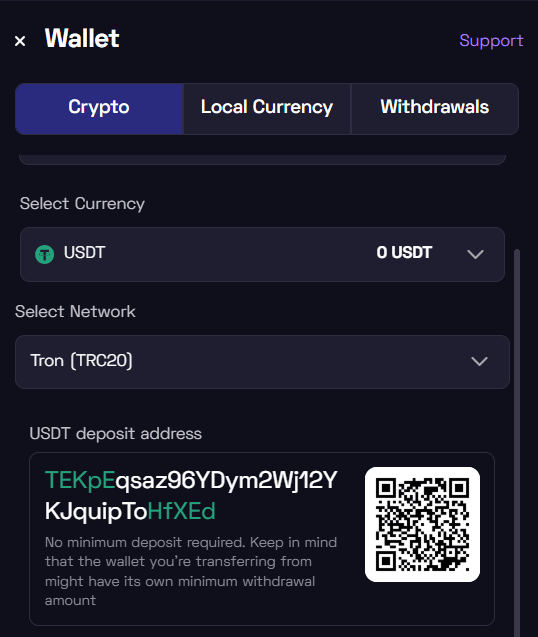Click the partially hidden field above Select Currency

point(262,160)
